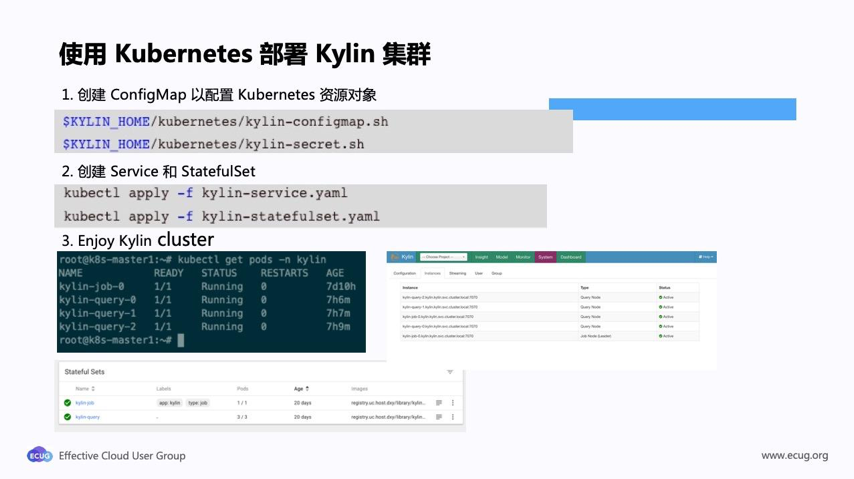The image size is (854, 479).
Task: Click the terminal cursor at the prompt
Action: pyautogui.click(x=181, y=340)
